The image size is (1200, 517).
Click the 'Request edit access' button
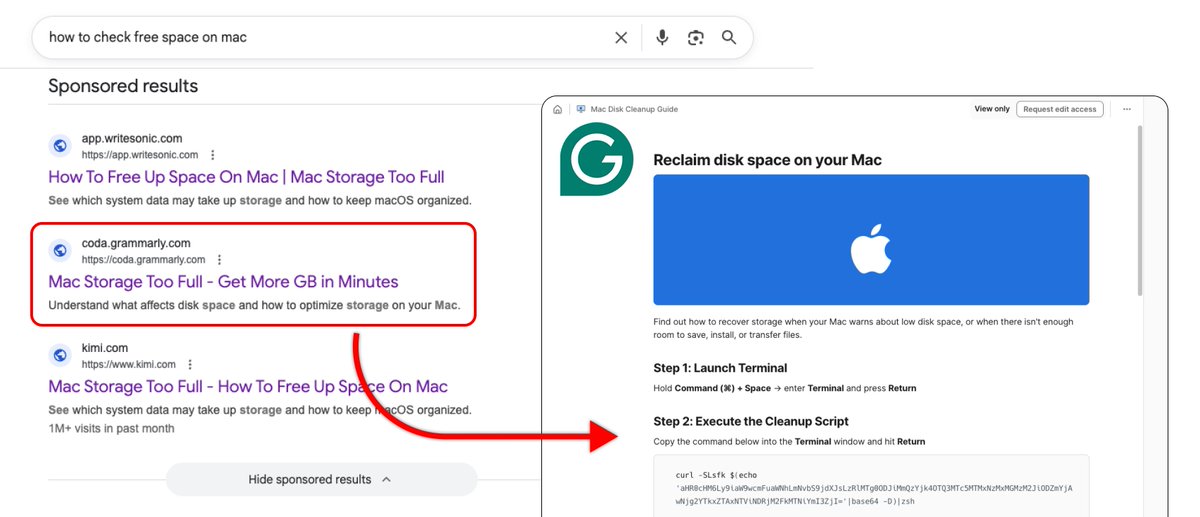coord(1060,109)
